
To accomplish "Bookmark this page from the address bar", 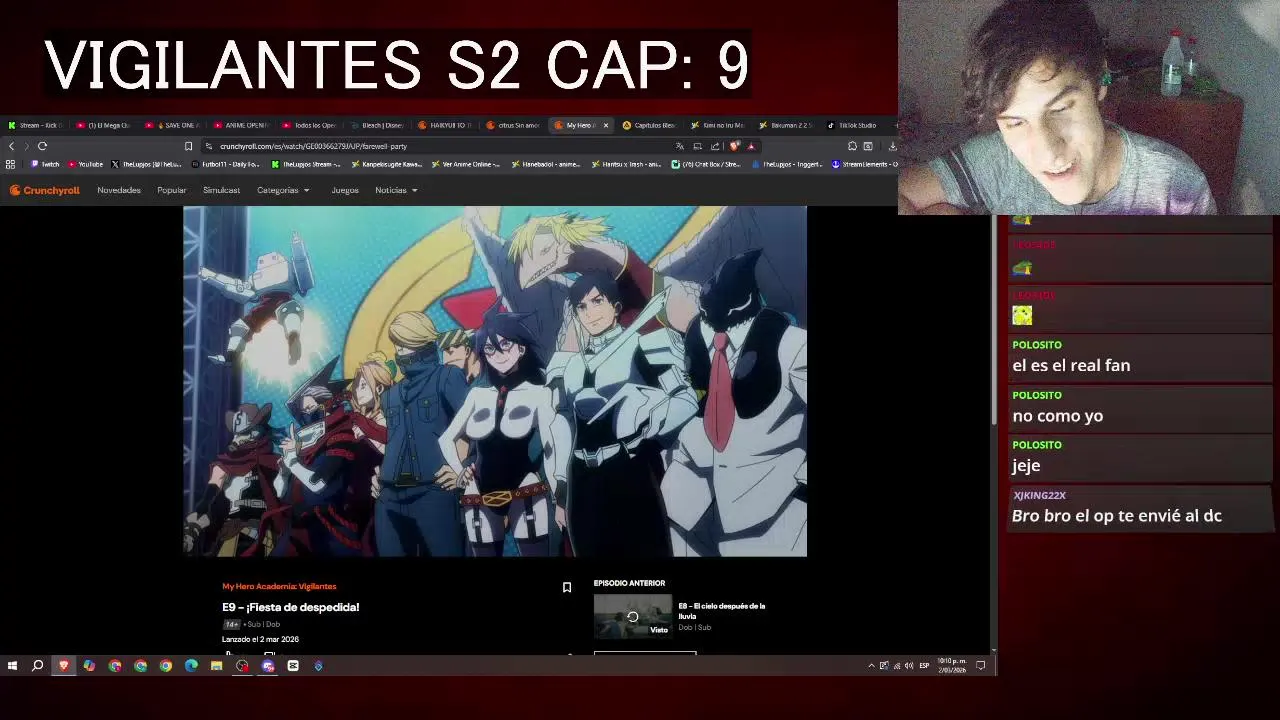I will (188, 146).
